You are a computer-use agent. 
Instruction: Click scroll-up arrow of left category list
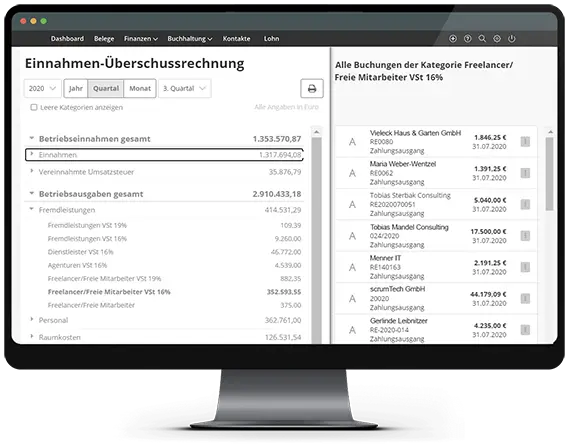click(316, 132)
